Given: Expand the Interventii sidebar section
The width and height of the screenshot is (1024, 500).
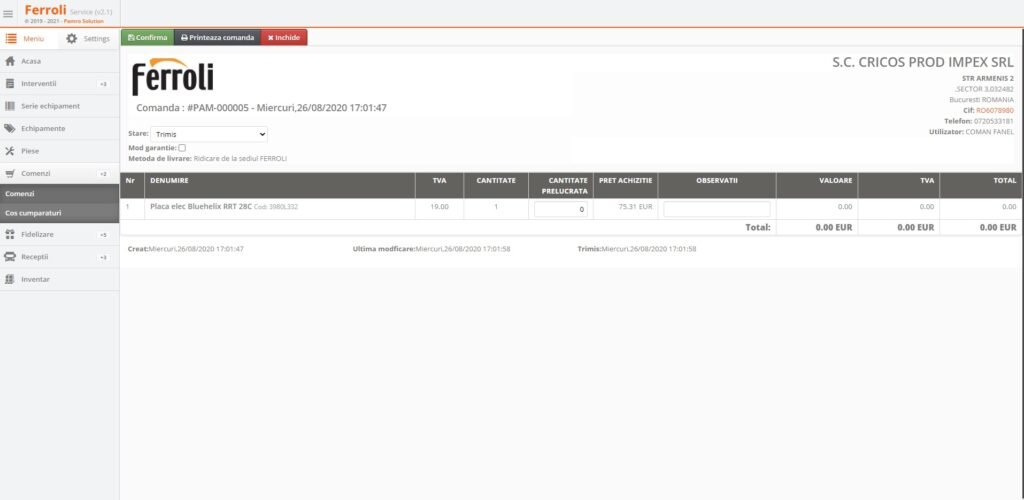Looking at the screenshot, I should 59,84.
